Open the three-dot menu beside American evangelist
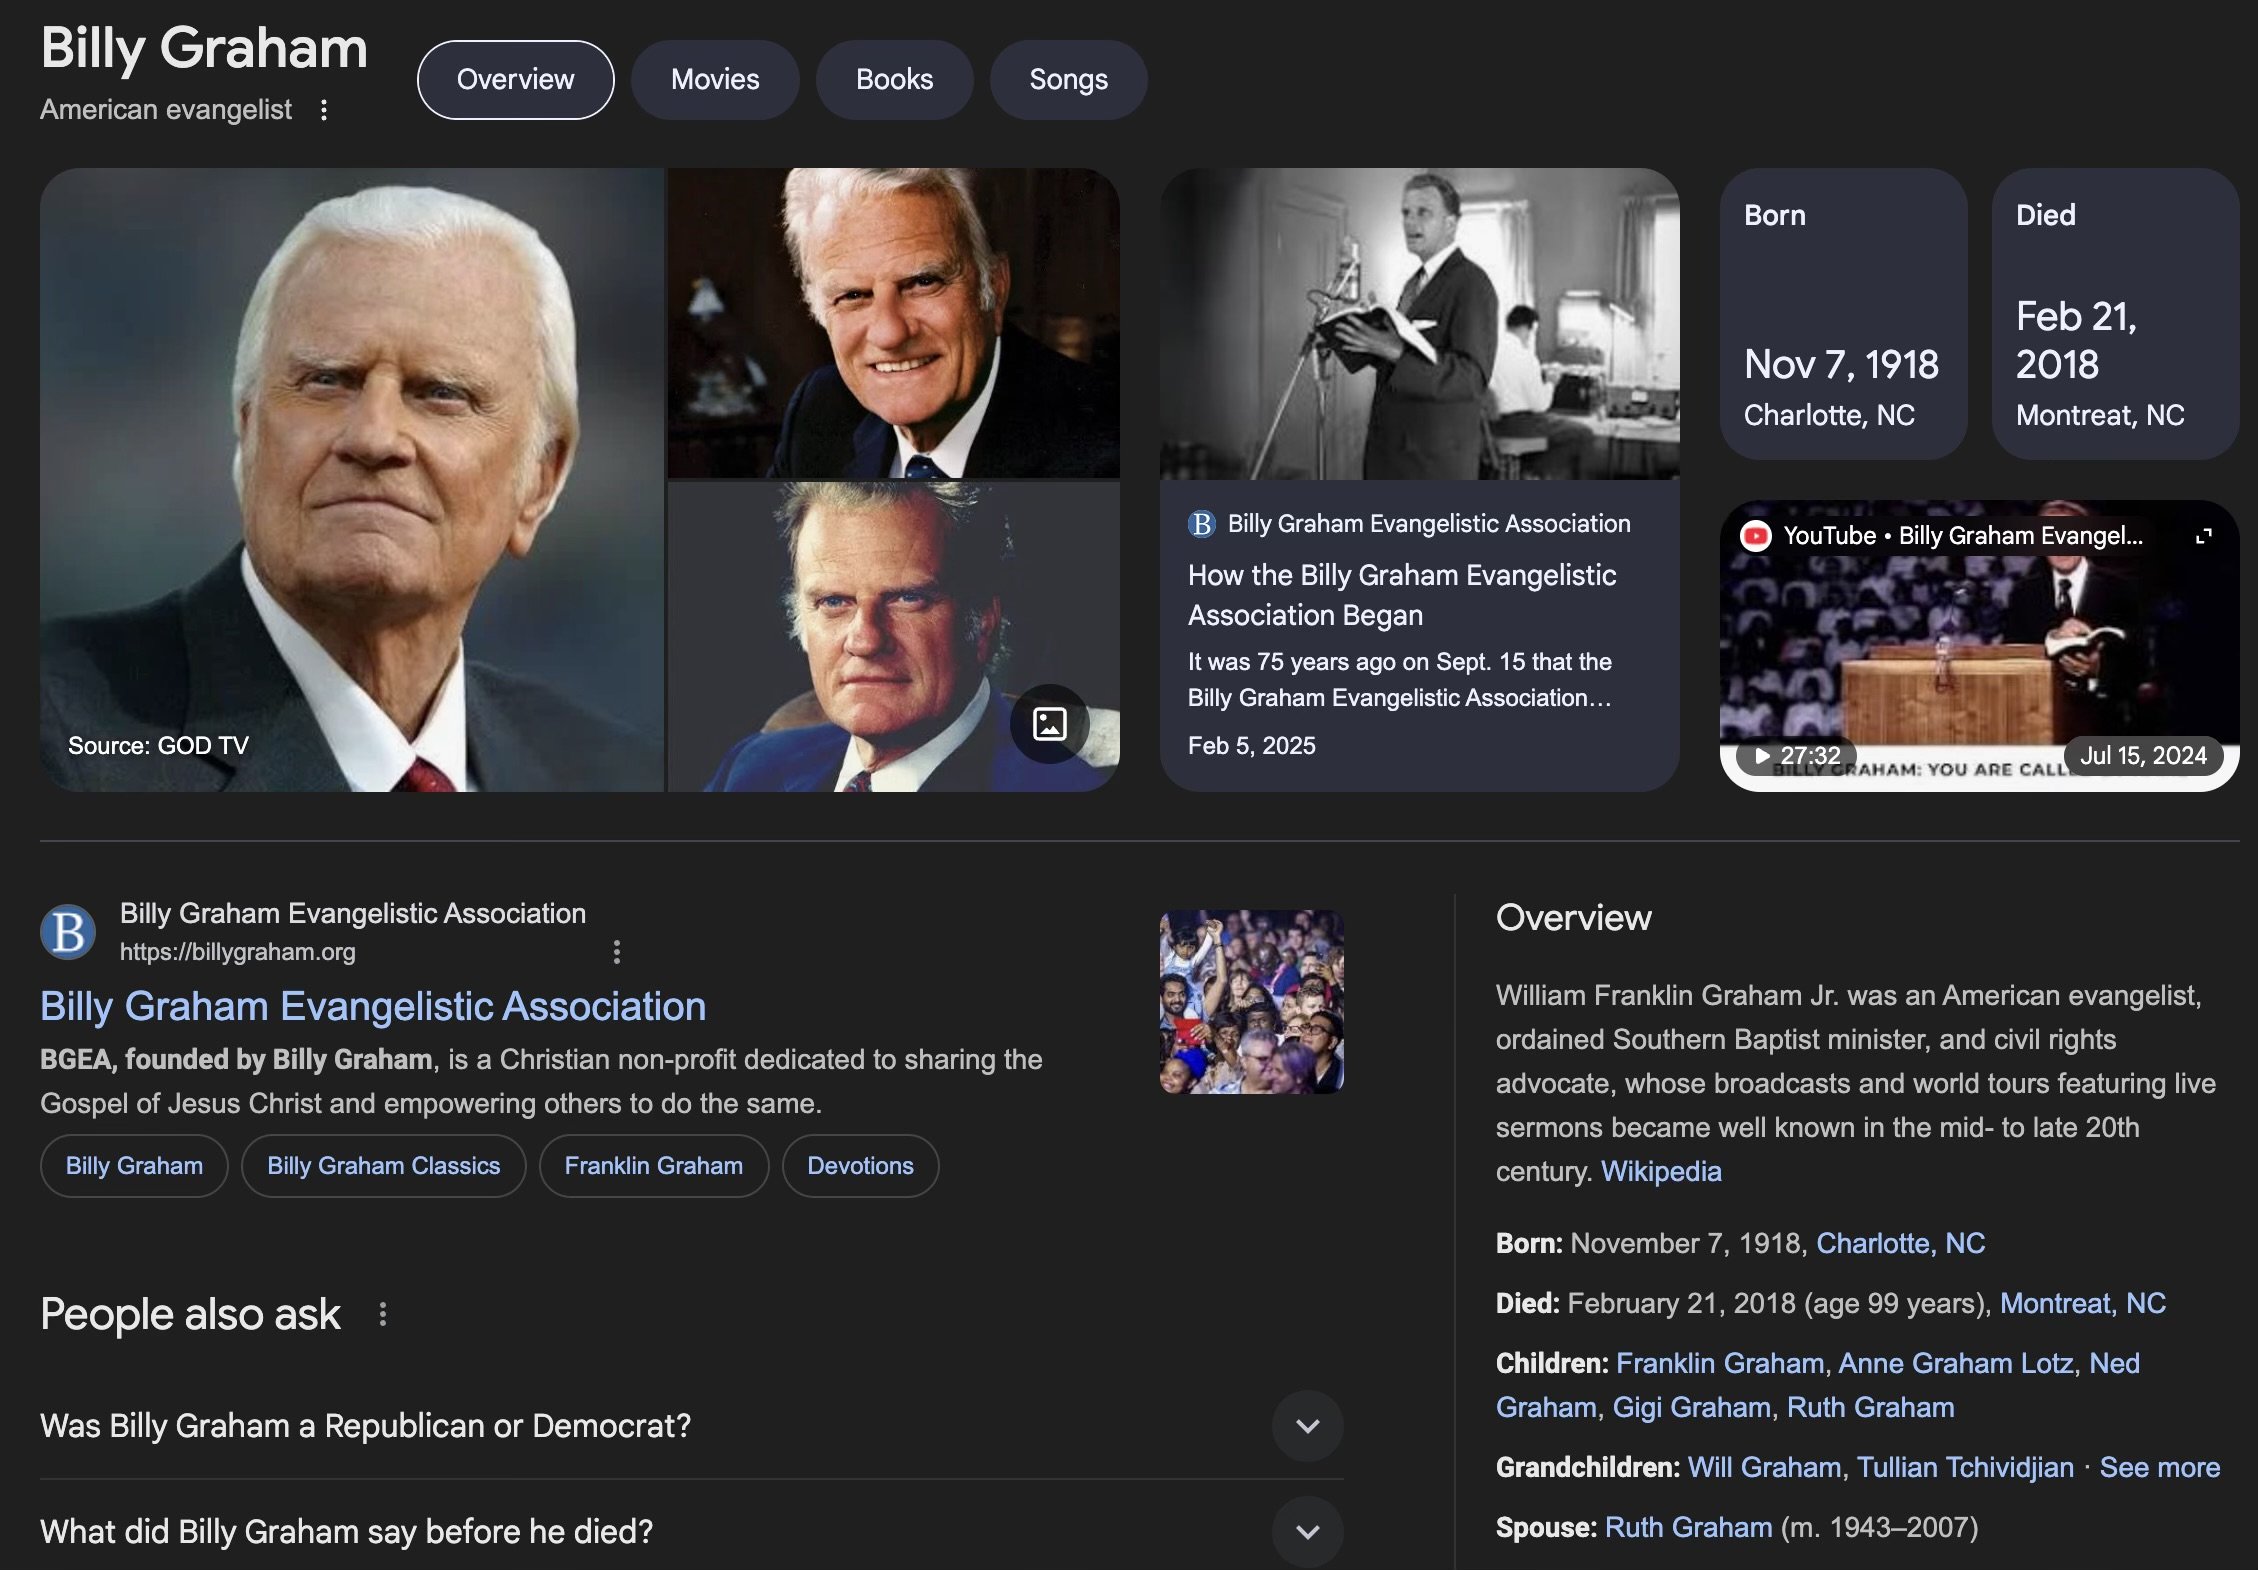Image resolution: width=2258 pixels, height=1570 pixels. (x=324, y=110)
